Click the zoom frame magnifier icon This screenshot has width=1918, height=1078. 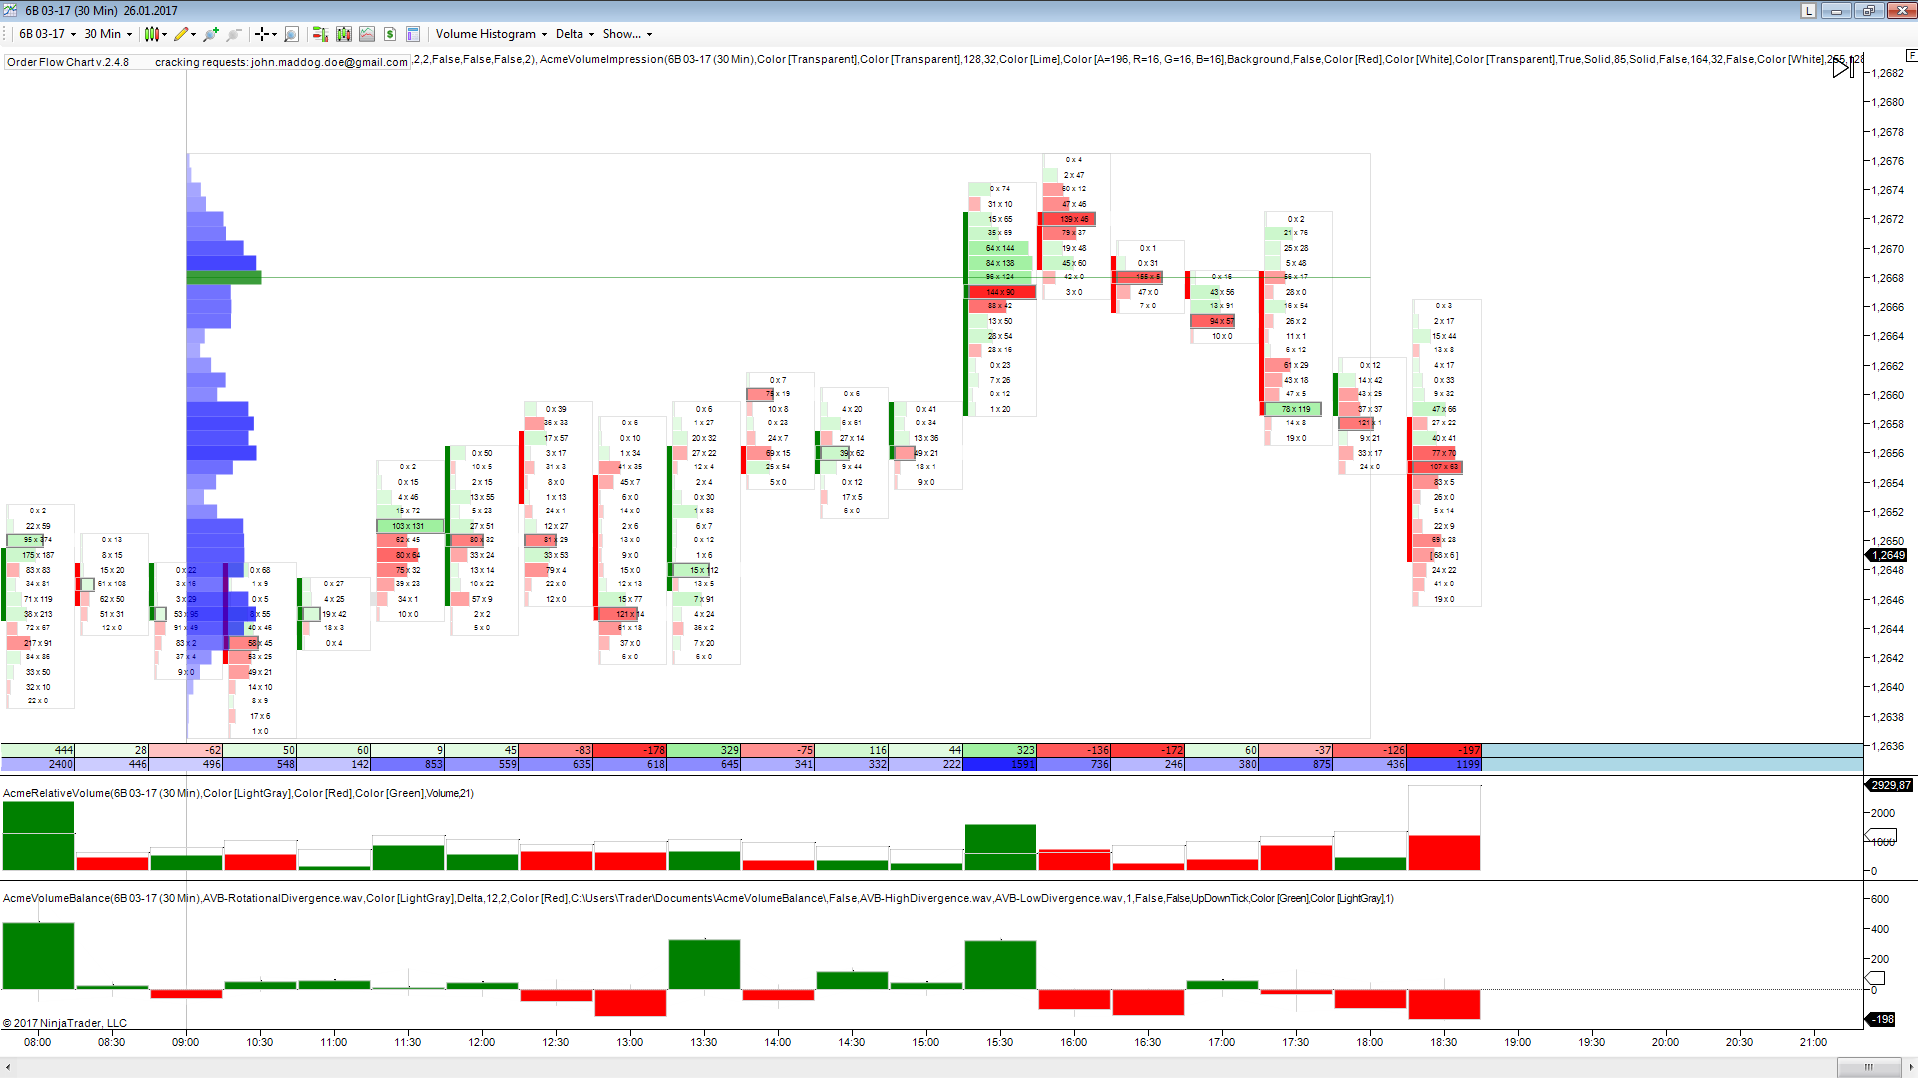point(291,34)
